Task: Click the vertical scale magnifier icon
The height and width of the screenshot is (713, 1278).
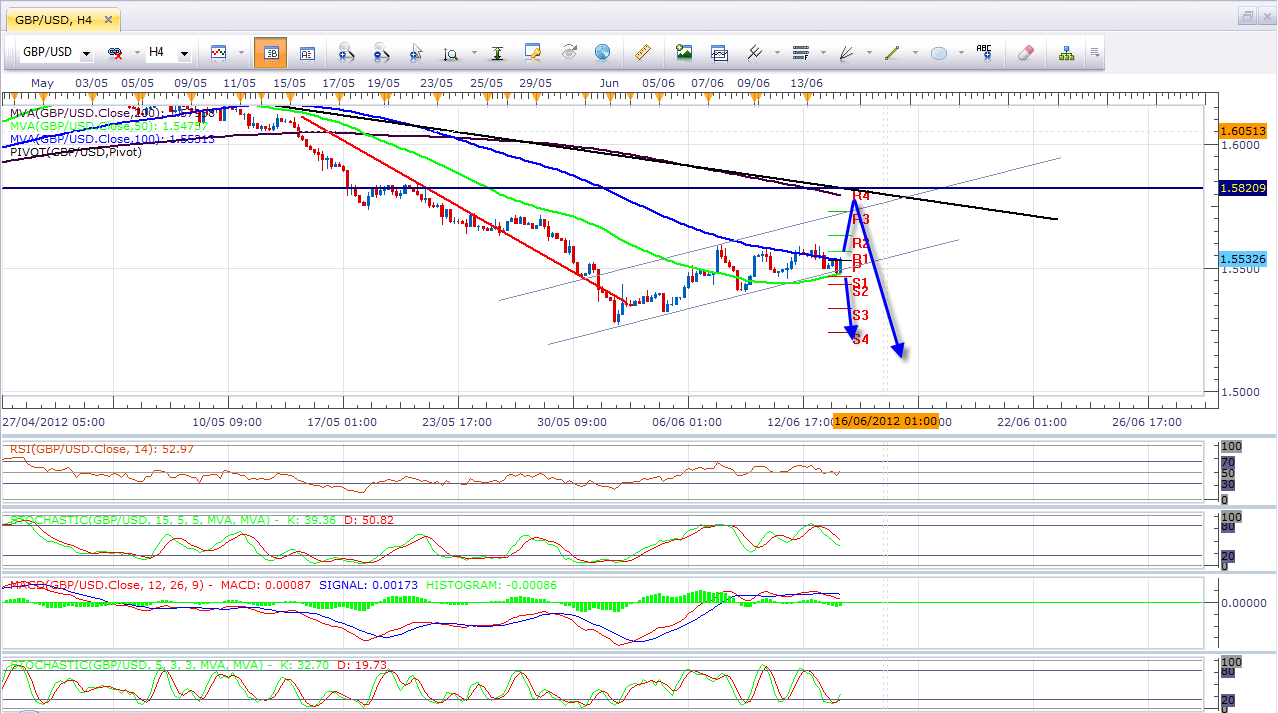Action: coord(451,53)
